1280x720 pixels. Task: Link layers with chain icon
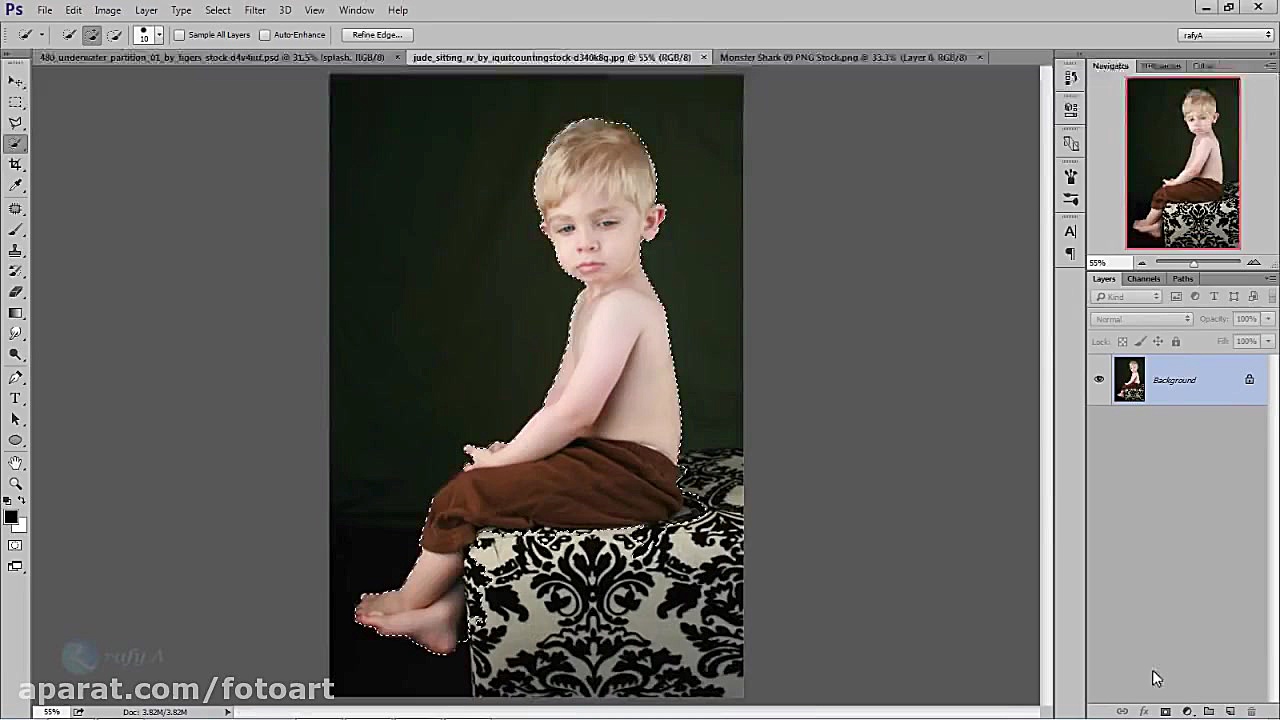[x=1122, y=712]
